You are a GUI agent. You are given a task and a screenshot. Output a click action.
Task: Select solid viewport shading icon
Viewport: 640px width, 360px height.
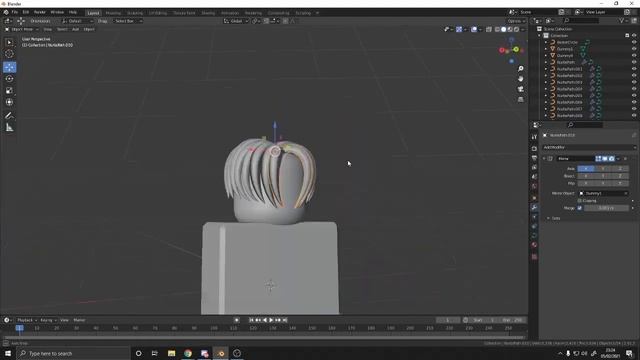coord(504,29)
